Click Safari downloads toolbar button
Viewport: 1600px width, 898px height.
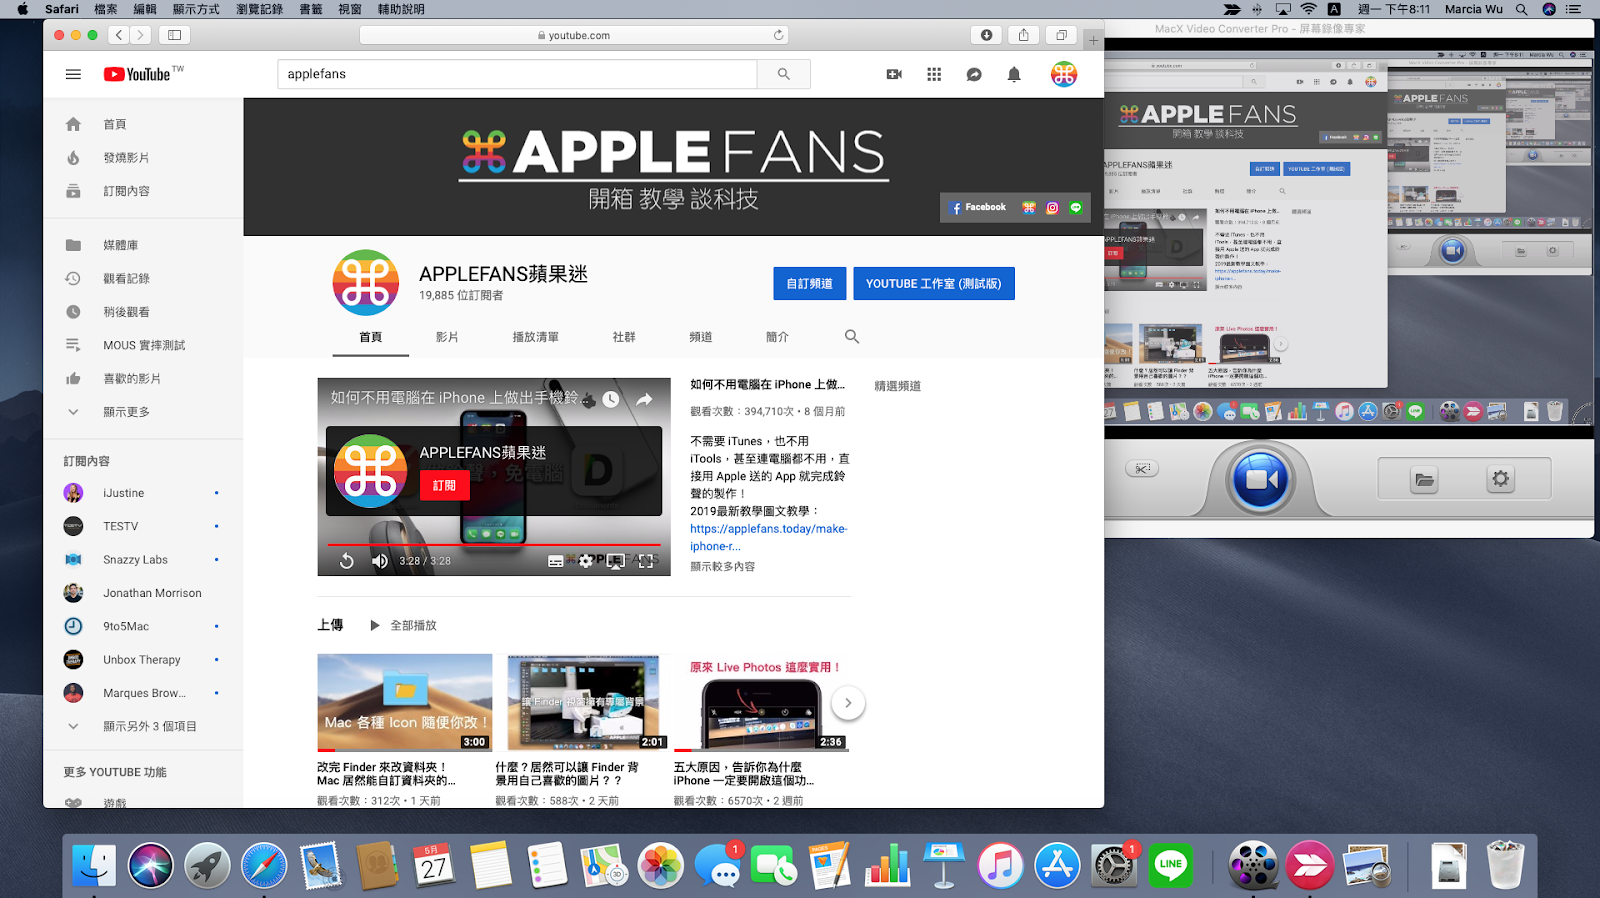(986, 35)
